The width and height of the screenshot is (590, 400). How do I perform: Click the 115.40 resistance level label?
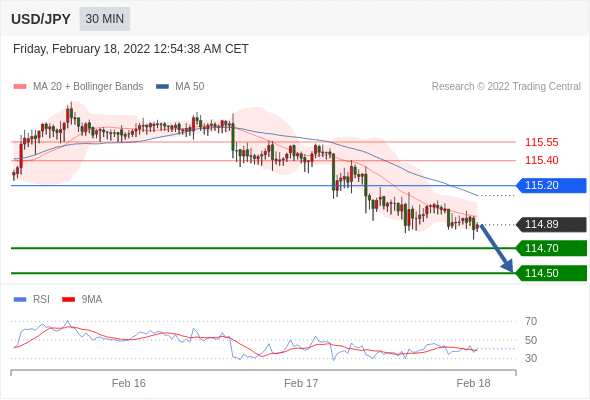(541, 160)
